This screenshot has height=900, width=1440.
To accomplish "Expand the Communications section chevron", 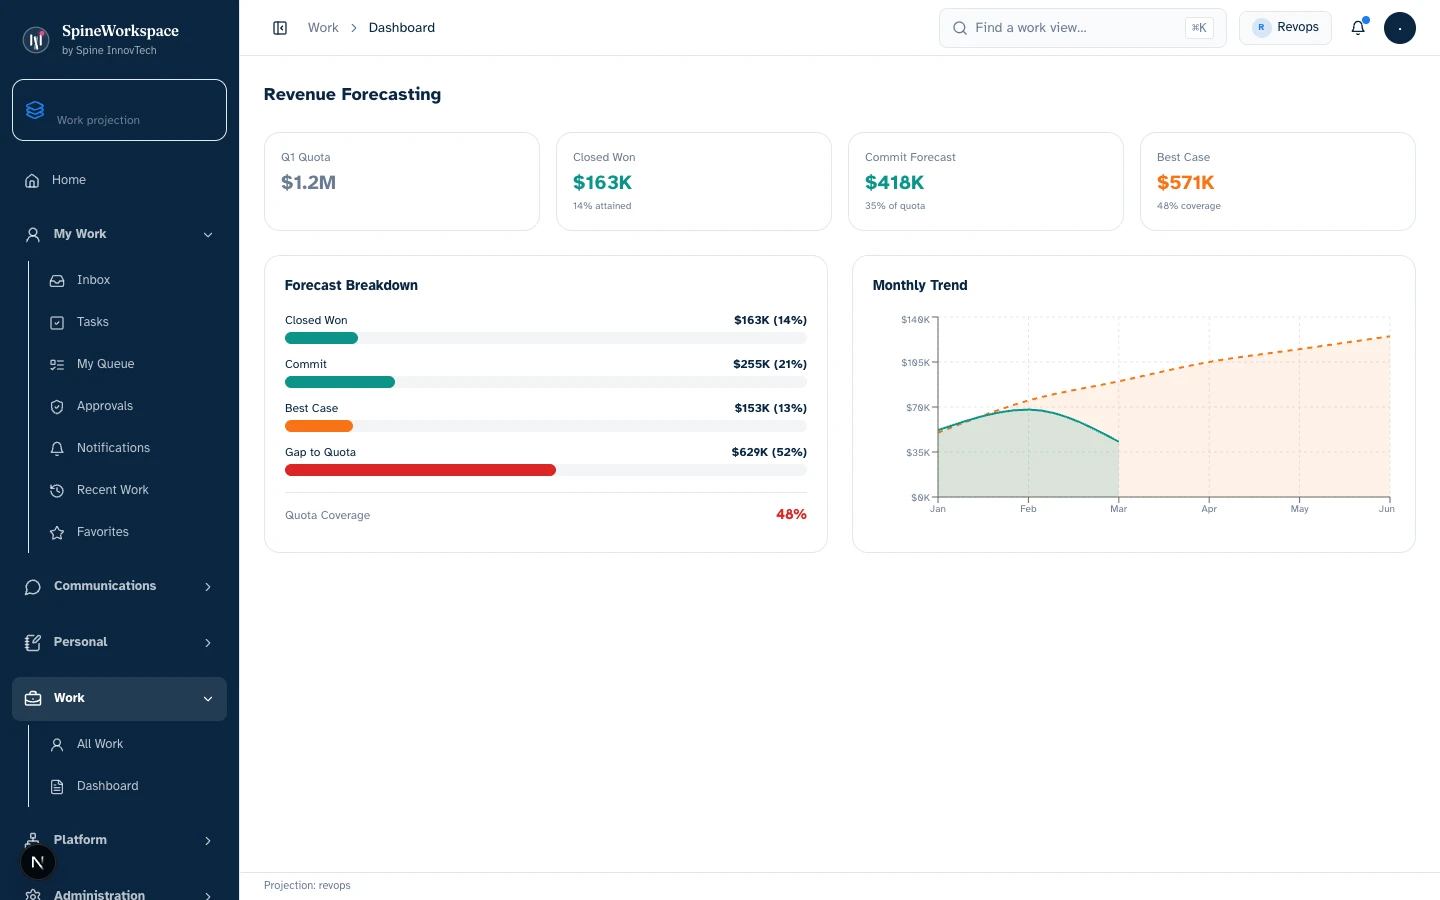I will pyautogui.click(x=208, y=587).
